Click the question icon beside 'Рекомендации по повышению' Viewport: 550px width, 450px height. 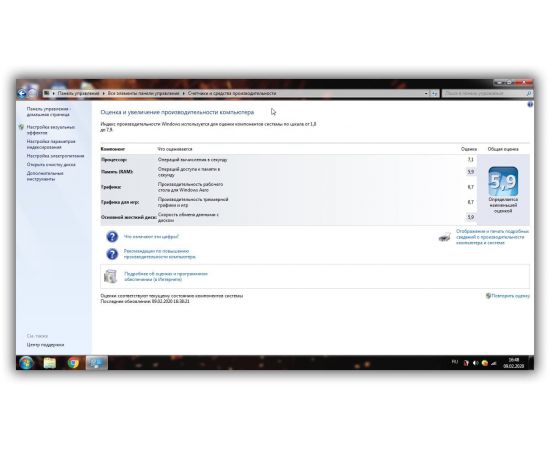(112, 254)
